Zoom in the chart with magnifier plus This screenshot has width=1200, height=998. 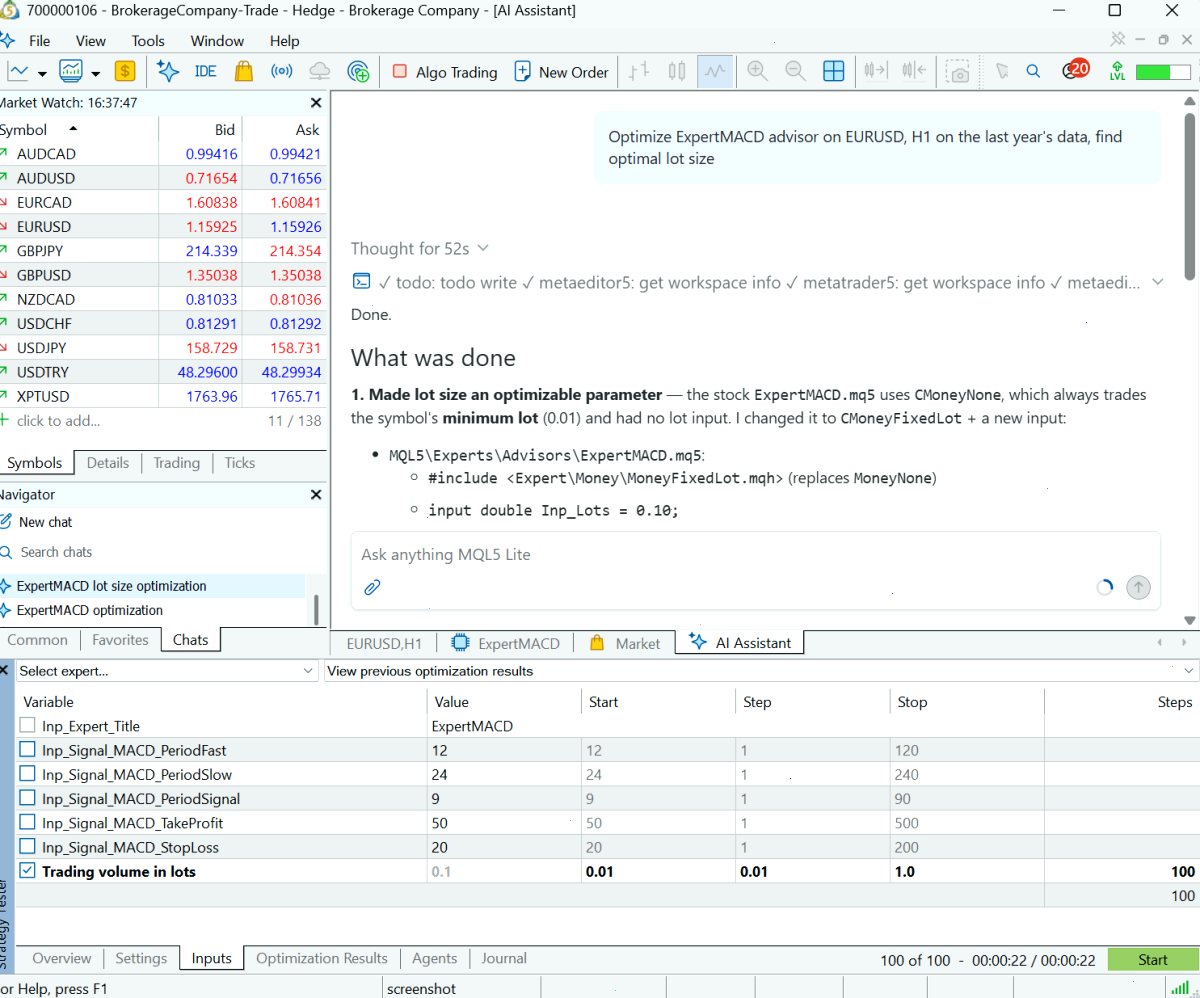click(x=757, y=72)
